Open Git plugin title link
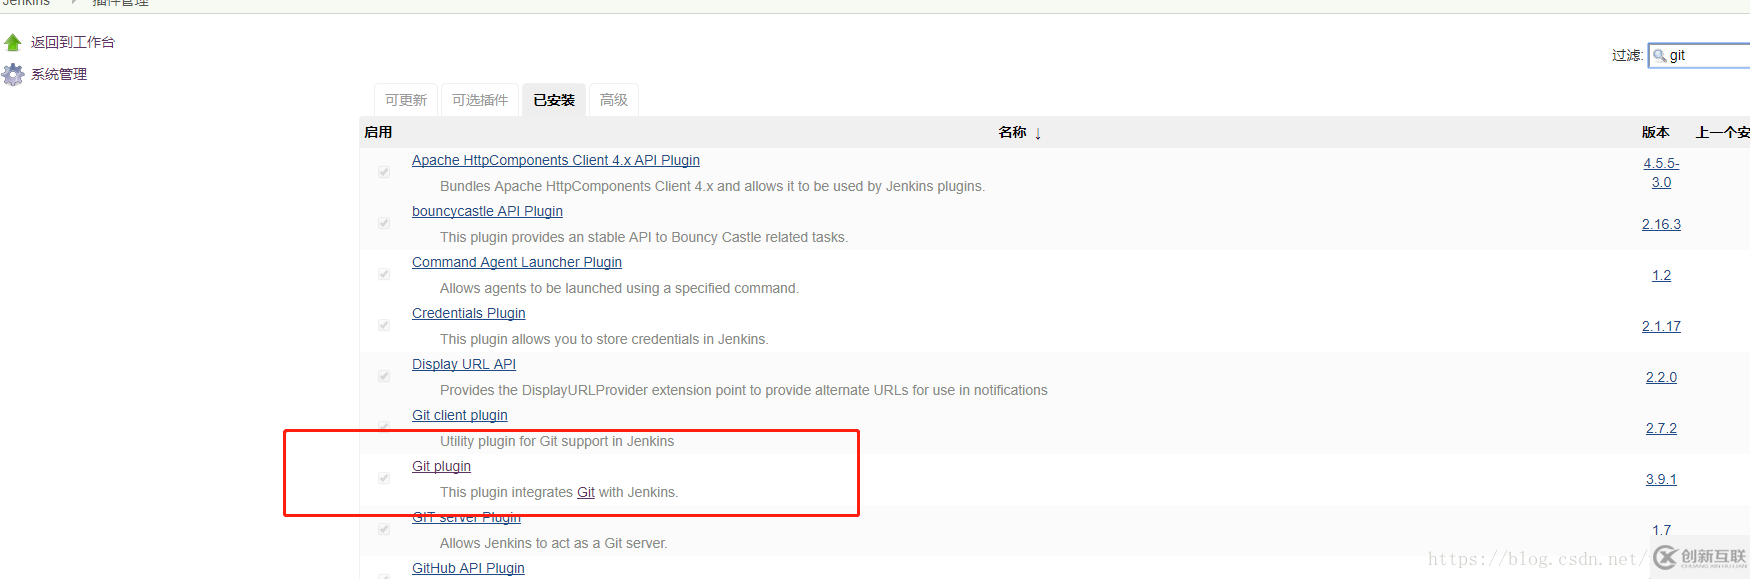The height and width of the screenshot is (579, 1750). pyautogui.click(x=441, y=466)
